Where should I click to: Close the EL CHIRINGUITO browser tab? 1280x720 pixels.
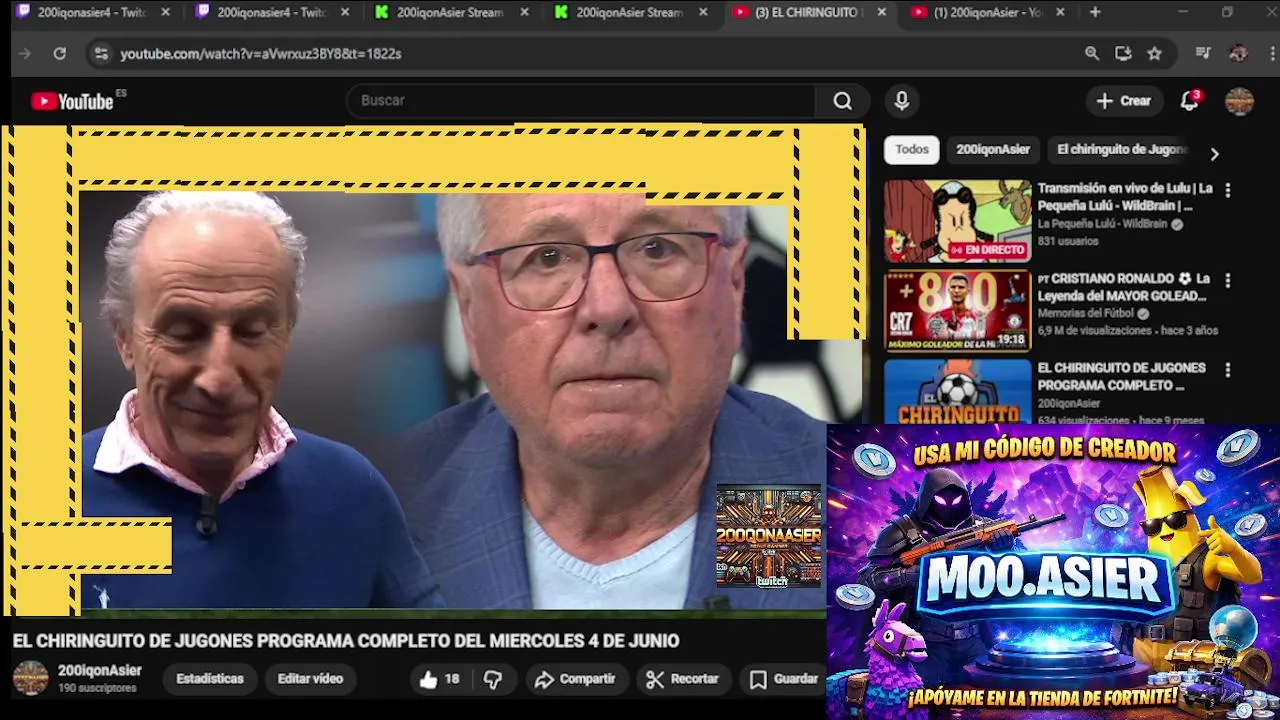click(881, 12)
